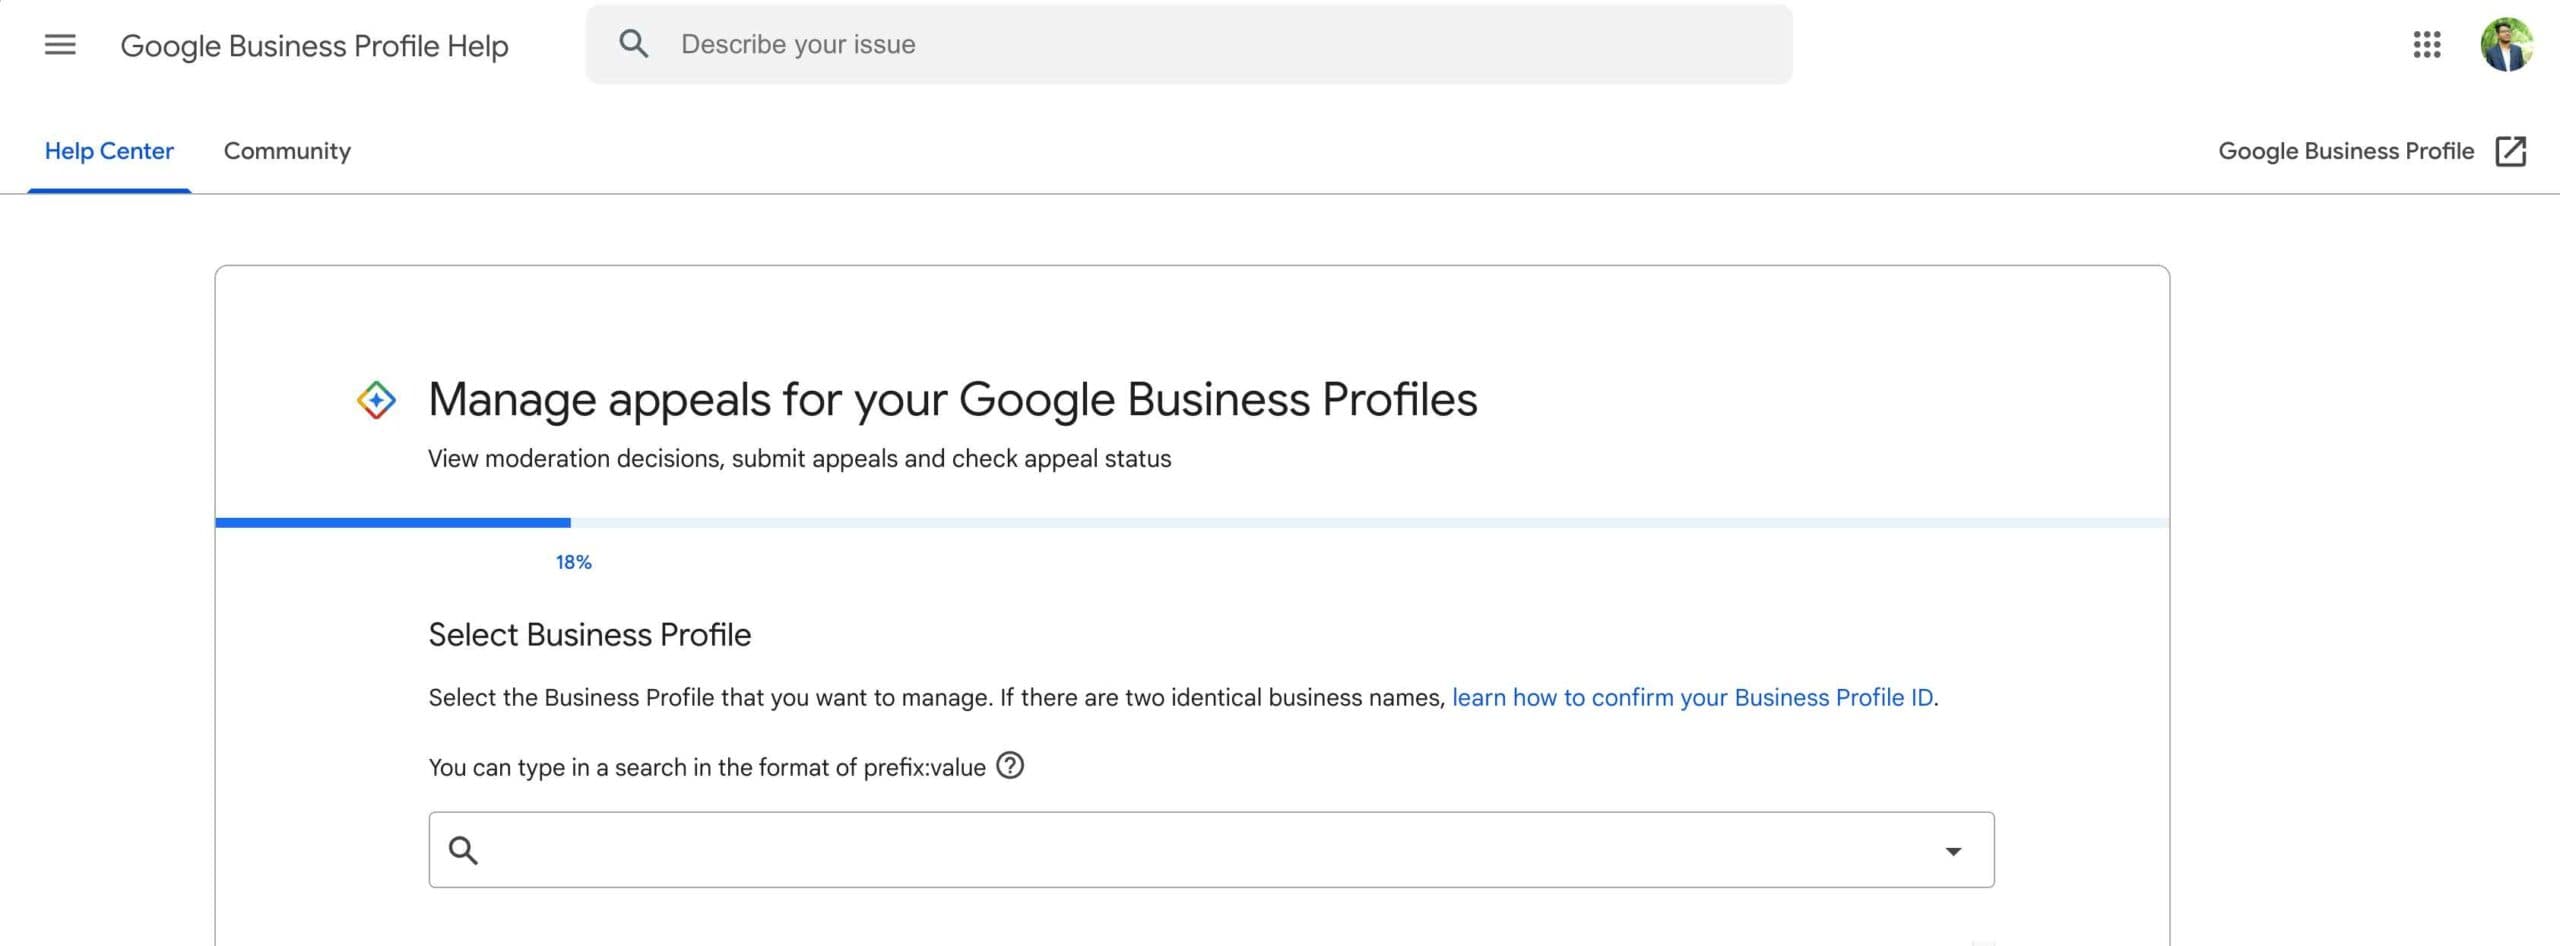2560x946 pixels.
Task: Switch to the Community tab
Action: tap(286, 151)
